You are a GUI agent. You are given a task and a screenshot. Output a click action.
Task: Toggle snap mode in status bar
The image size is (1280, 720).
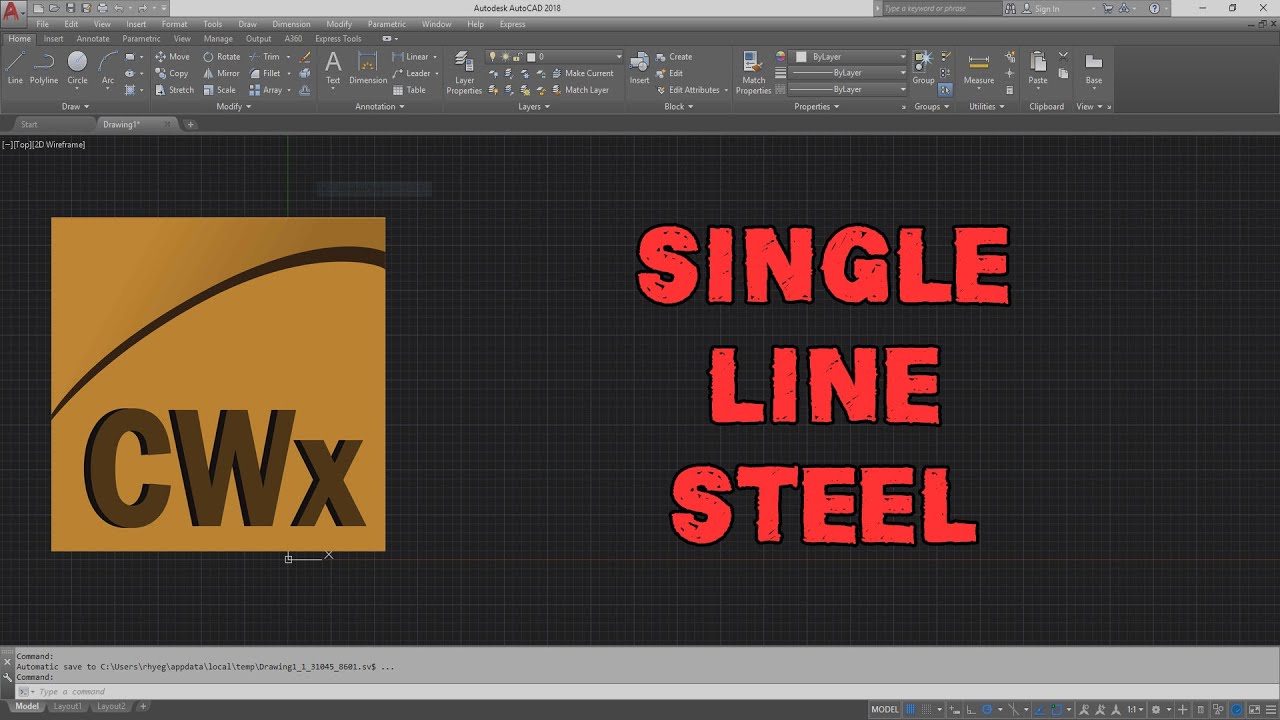click(927, 709)
